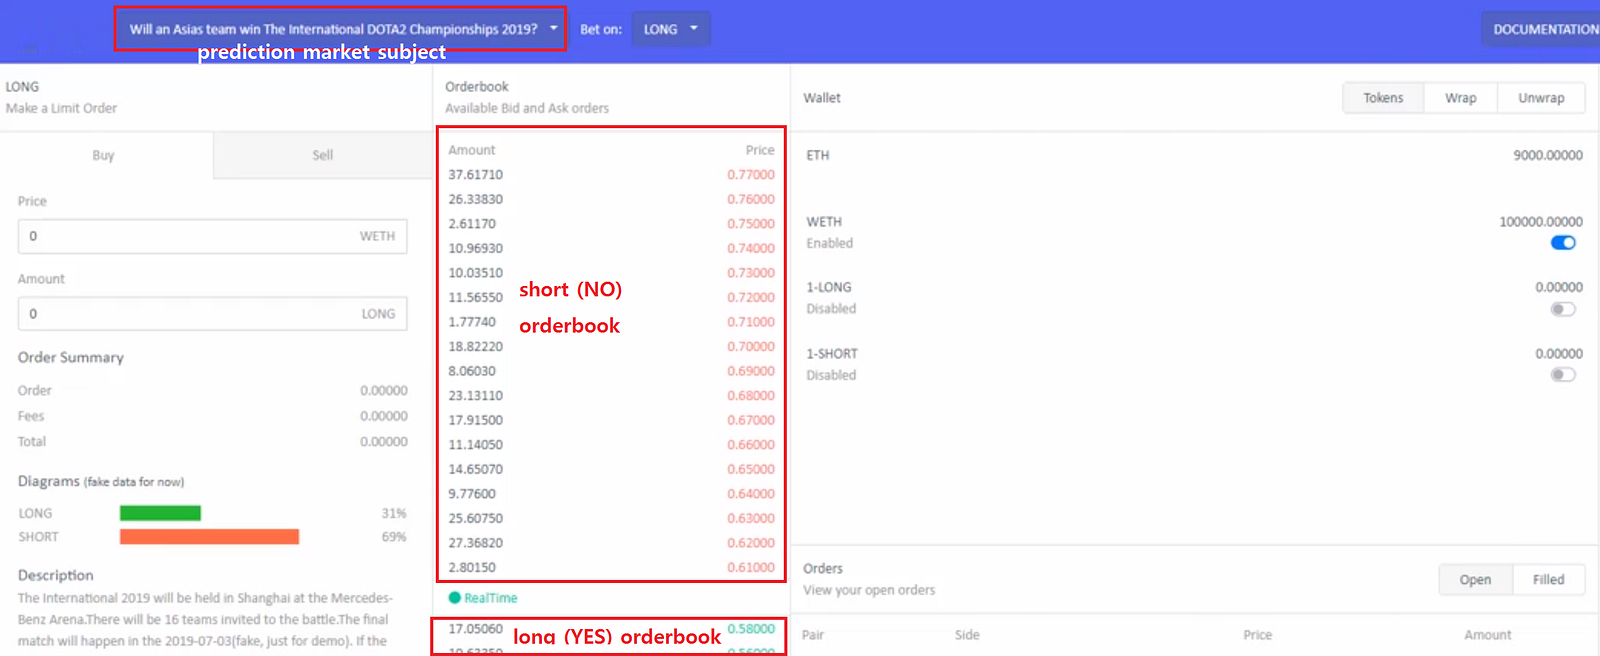The height and width of the screenshot is (656, 1600).
Task: Focus the Amount LONG input field
Action: tap(212, 314)
